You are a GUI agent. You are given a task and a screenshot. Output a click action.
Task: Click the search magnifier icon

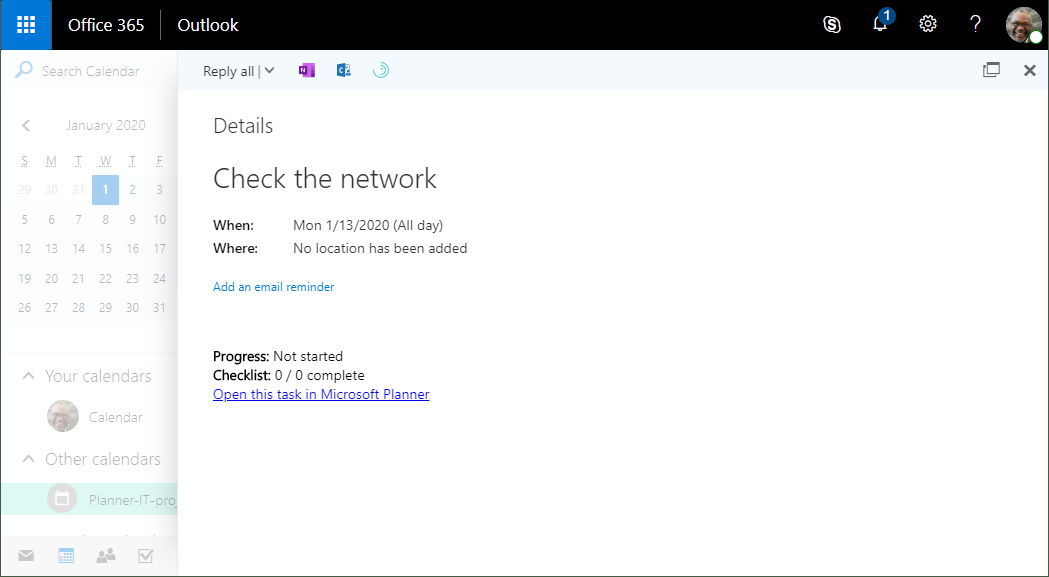click(23, 70)
